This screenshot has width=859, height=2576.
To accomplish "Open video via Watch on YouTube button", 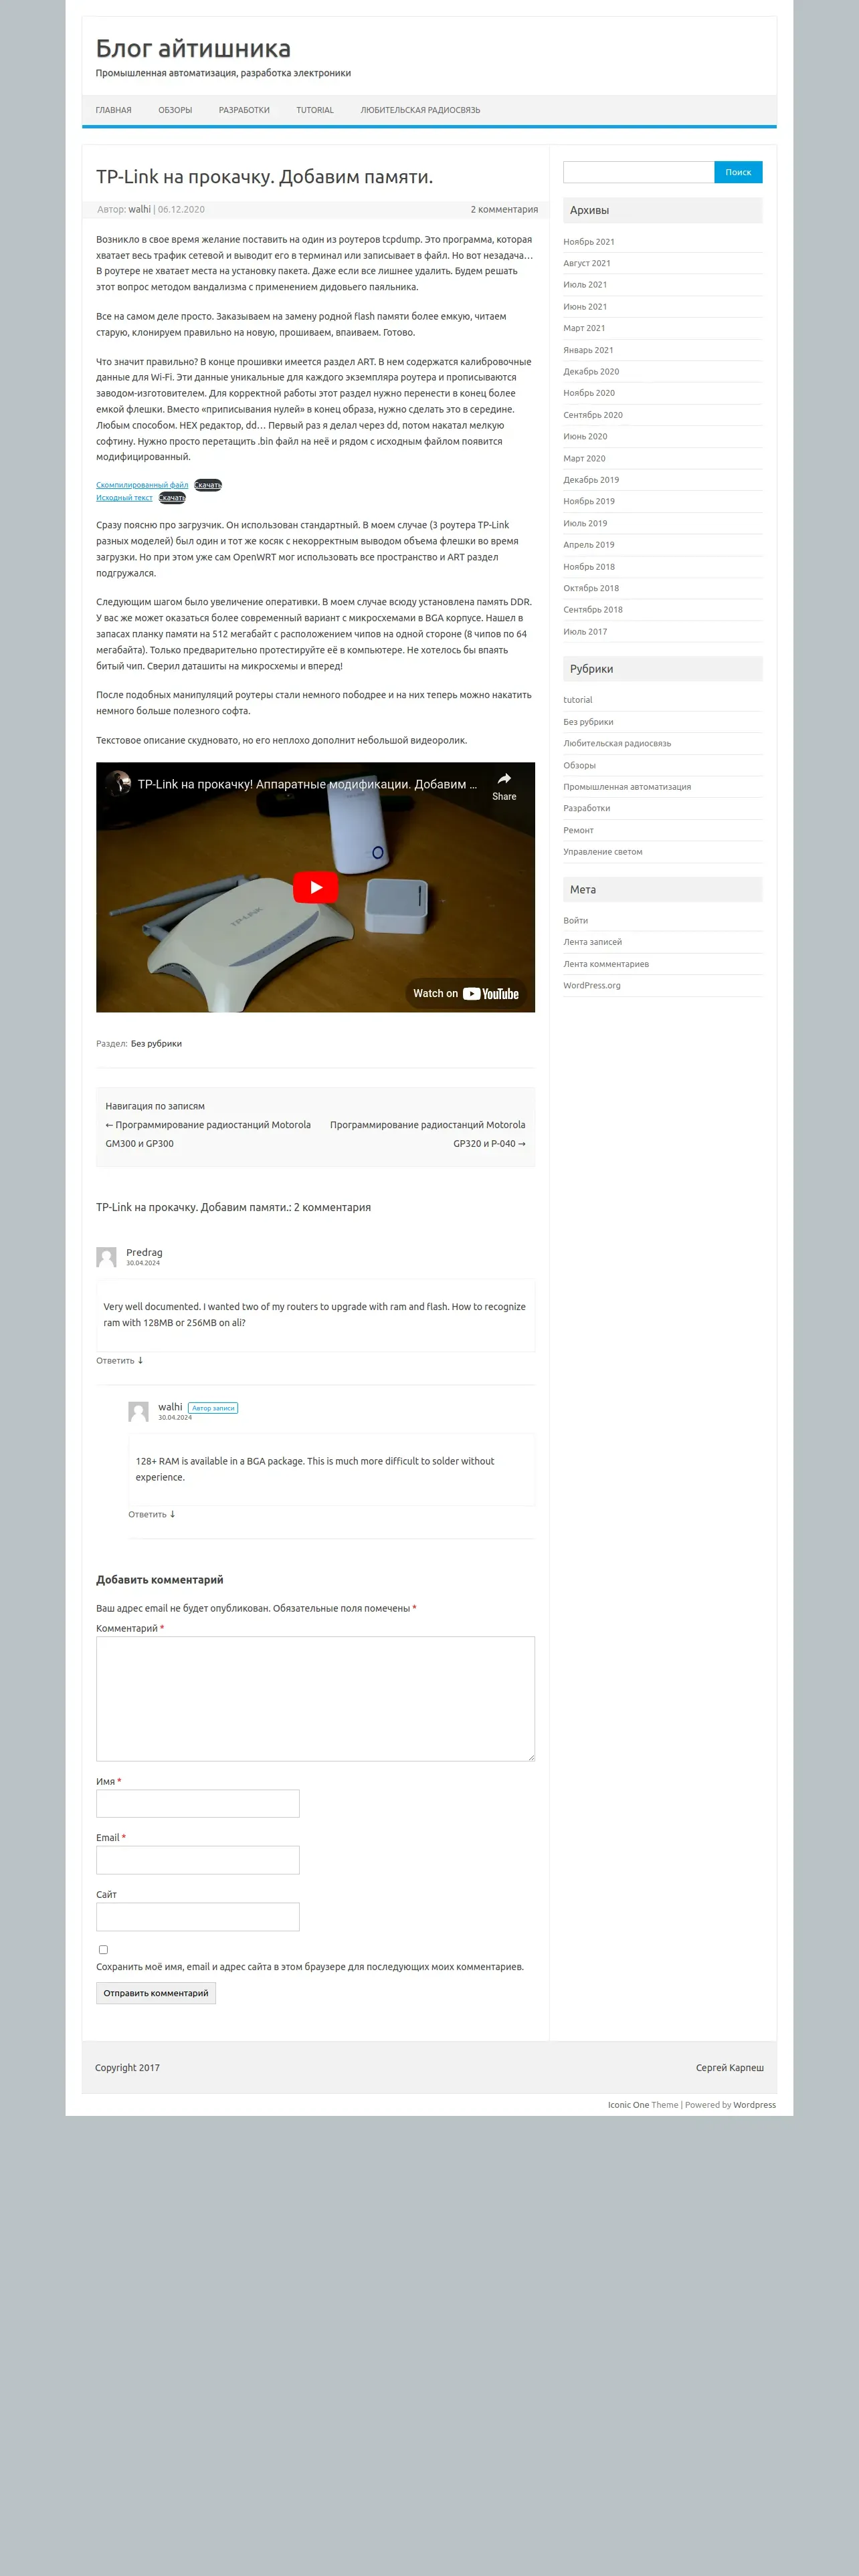I will (466, 993).
